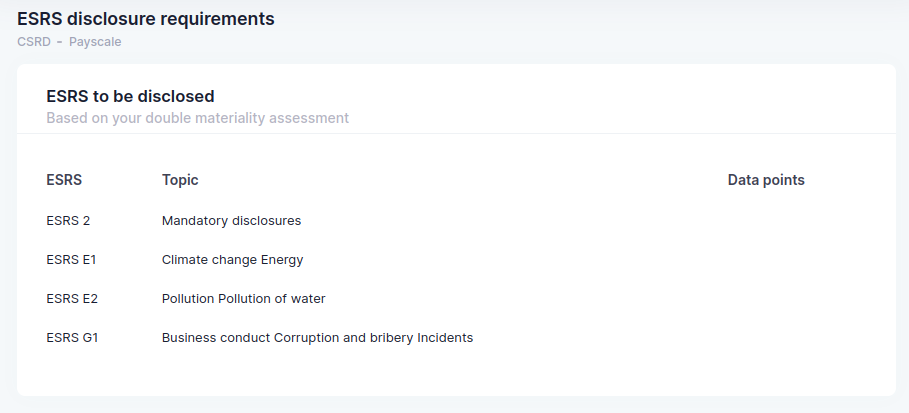The width and height of the screenshot is (909, 413).
Task: Select the Incidents item in G1 row
Action: click(445, 337)
